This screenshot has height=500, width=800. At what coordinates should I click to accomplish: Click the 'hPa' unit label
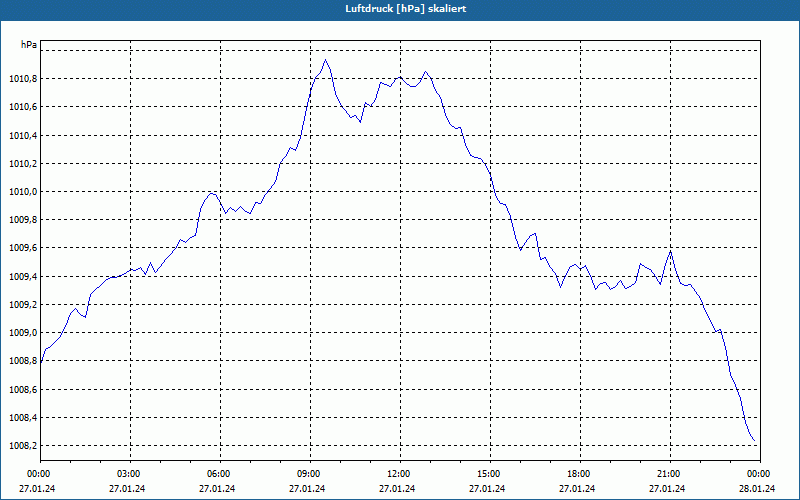(x=29, y=44)
